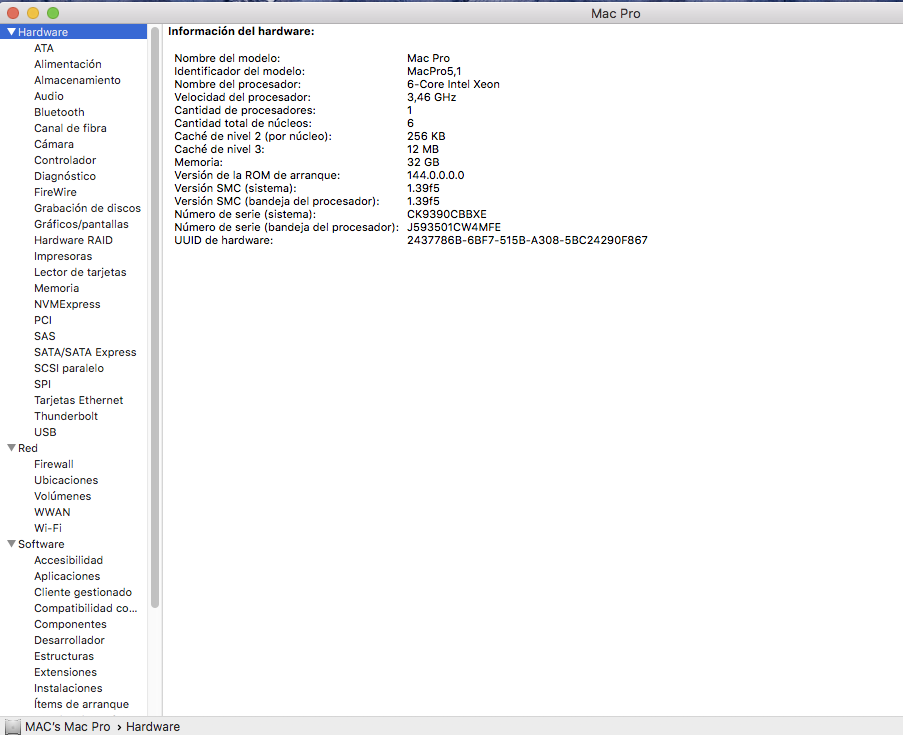The width and height of the screenshot is (903, 735).
Task: Select SAS in sidebar
Action: [x=44, y=336]
